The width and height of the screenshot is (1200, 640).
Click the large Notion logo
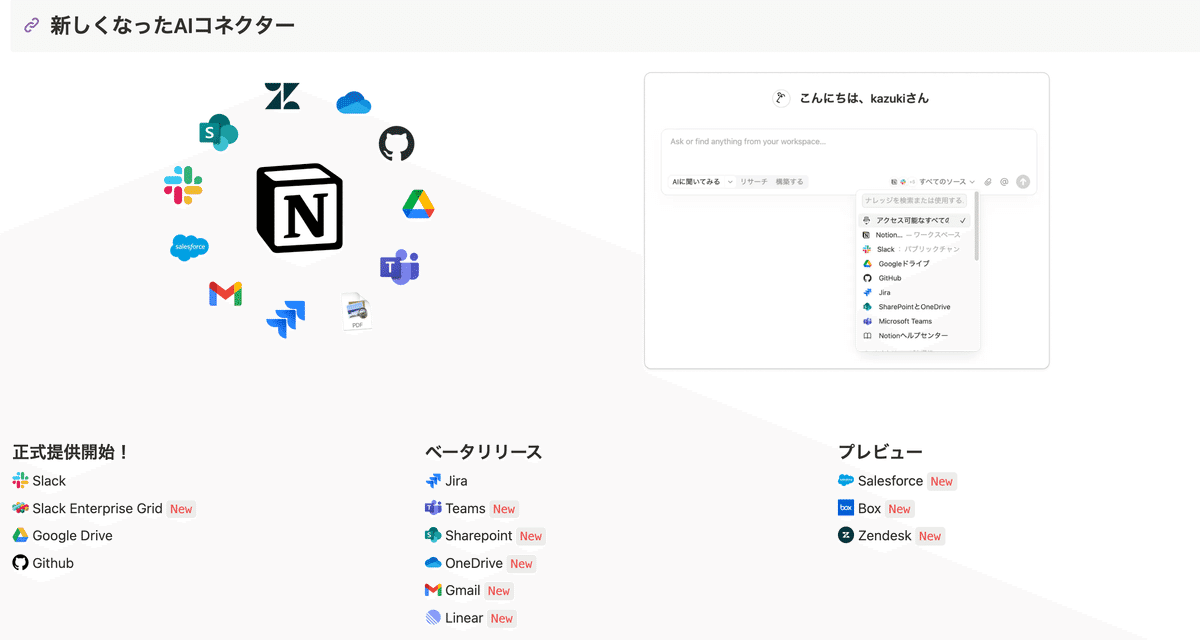pos(300,208)
